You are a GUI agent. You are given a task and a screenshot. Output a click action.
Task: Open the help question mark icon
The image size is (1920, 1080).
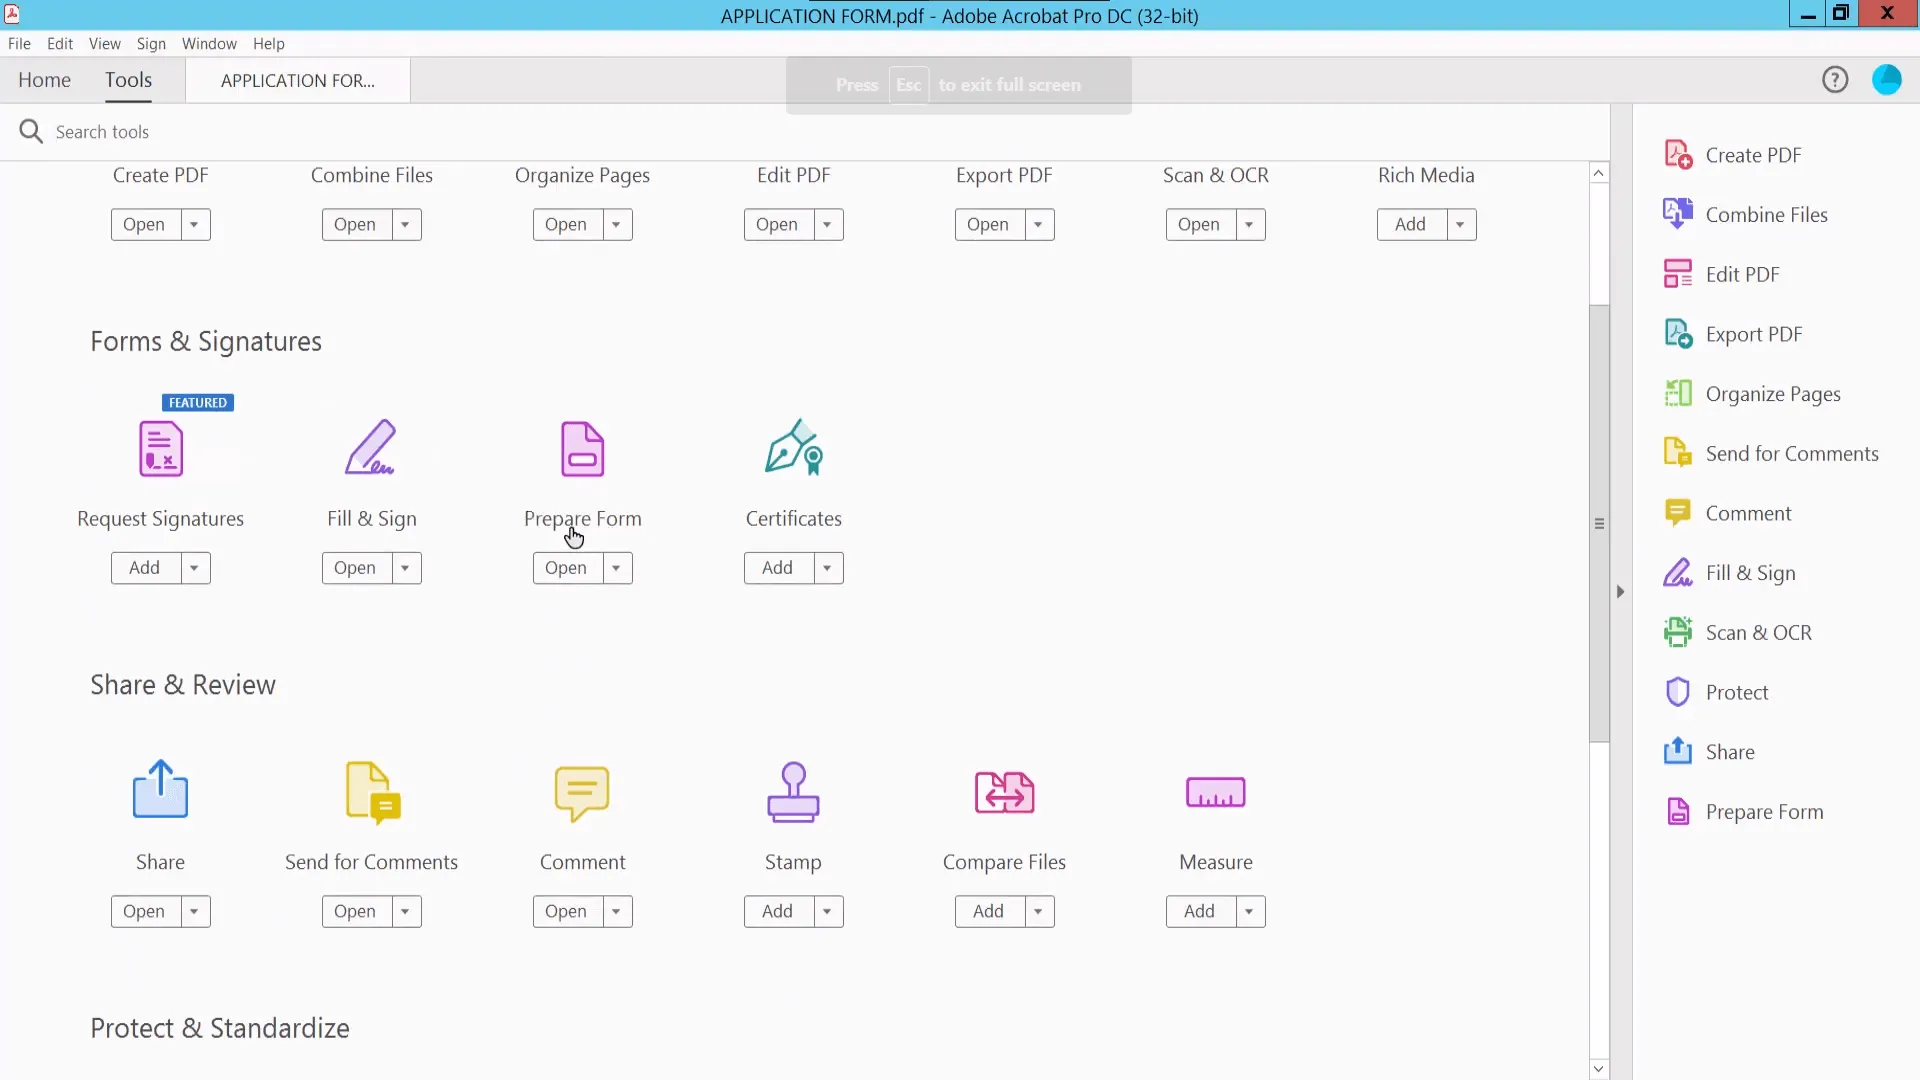point(1835,80)
